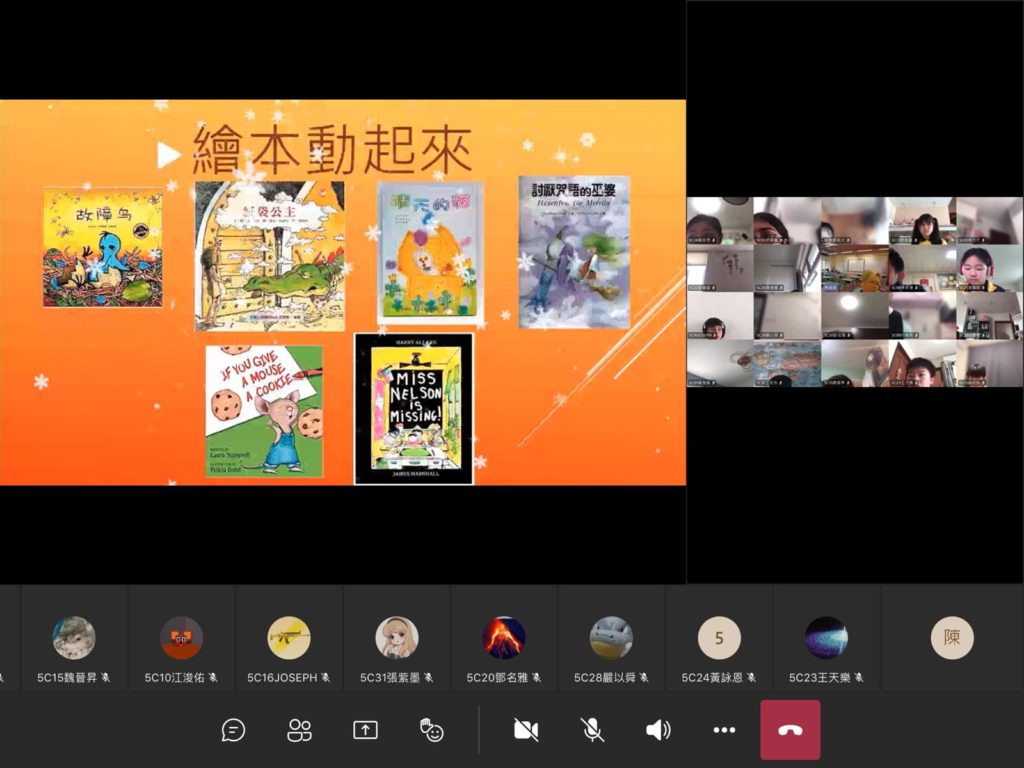Tap the golden rifle avatar of 5C16JOSEPH
The height and width of the screenshot is (768, 1024).
[289, 637]
